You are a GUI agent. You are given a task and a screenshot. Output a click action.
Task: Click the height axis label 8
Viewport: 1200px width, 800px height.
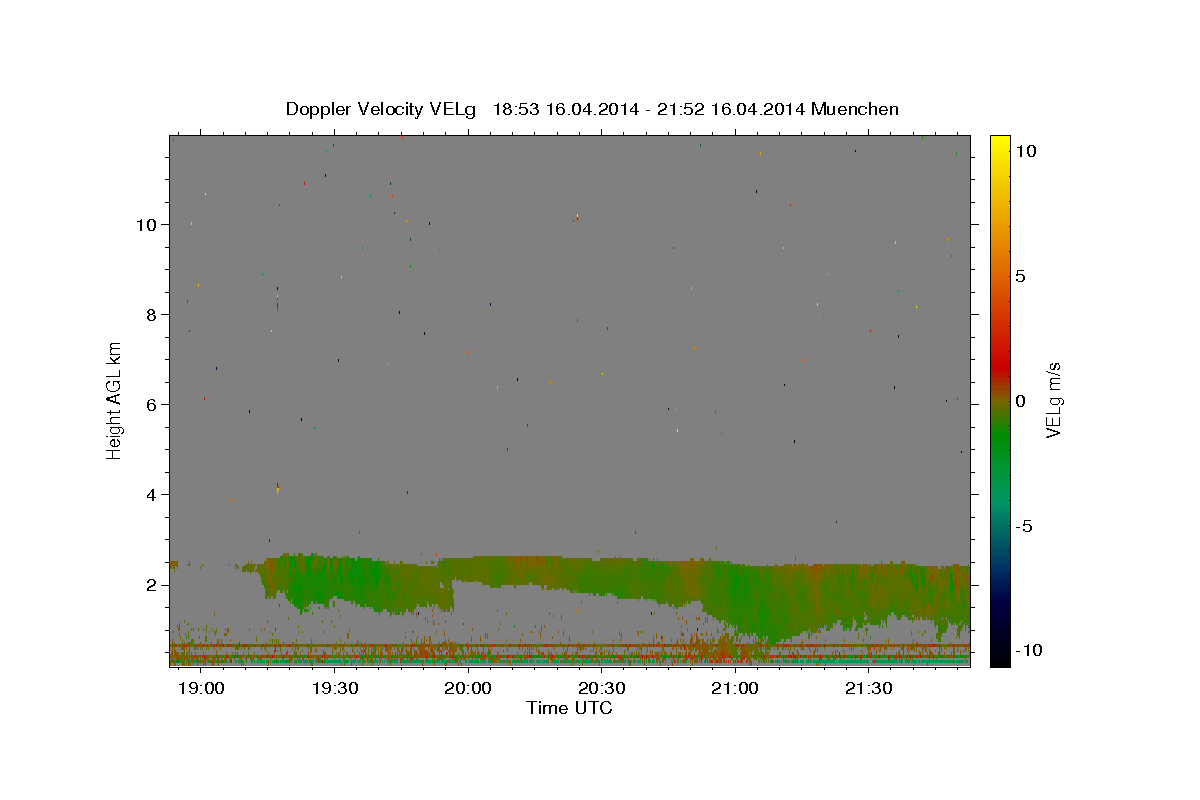(x=152, y=315)
